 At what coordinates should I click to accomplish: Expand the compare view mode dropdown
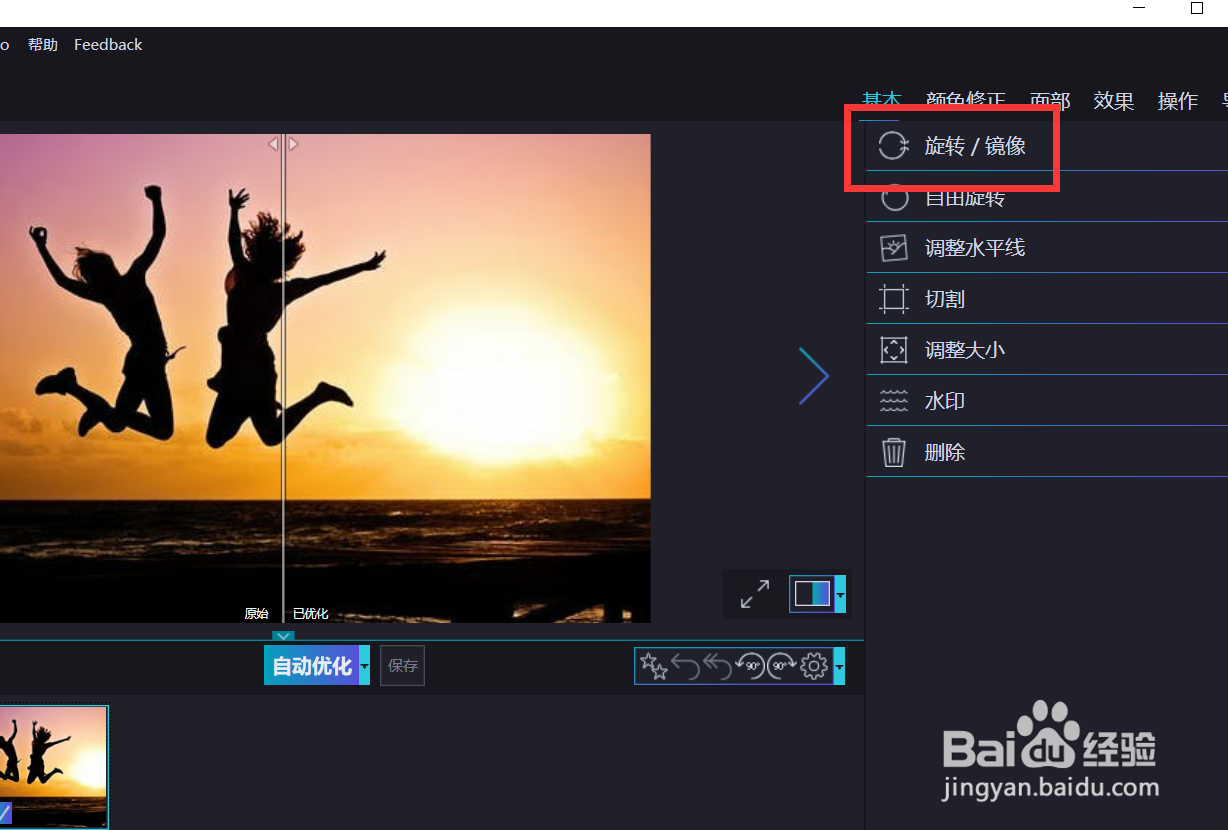point(840,594)
